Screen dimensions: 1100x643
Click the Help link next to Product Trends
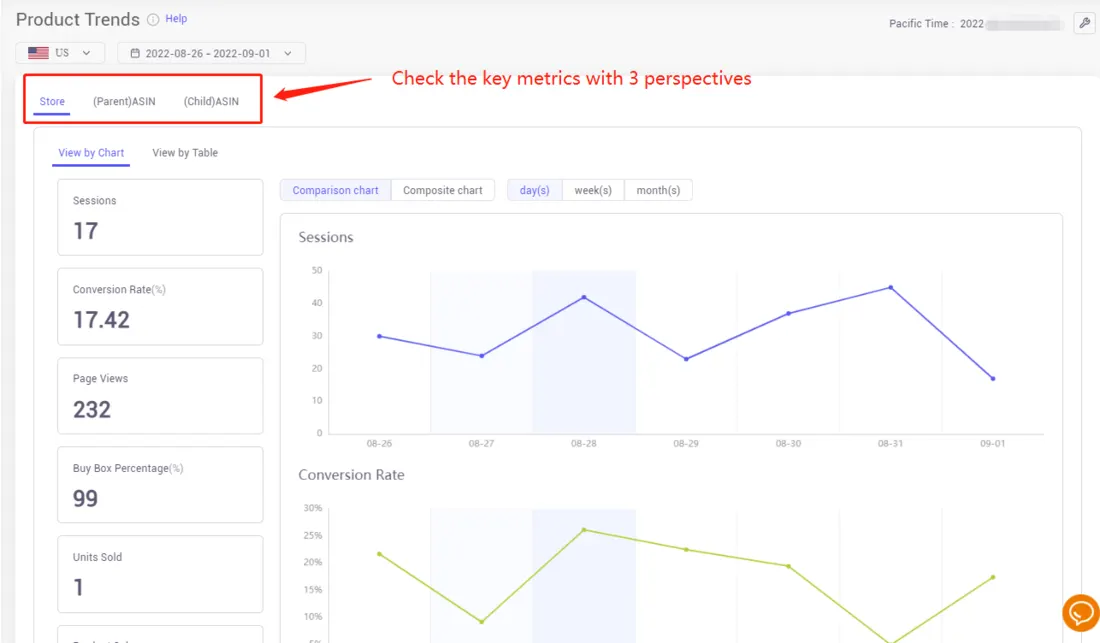[x=178, y=18]
